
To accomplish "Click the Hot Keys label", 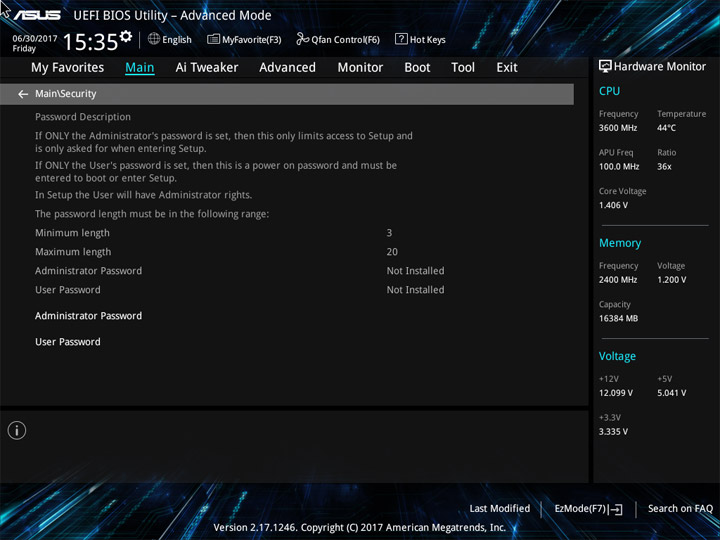I will pos(428,40).
